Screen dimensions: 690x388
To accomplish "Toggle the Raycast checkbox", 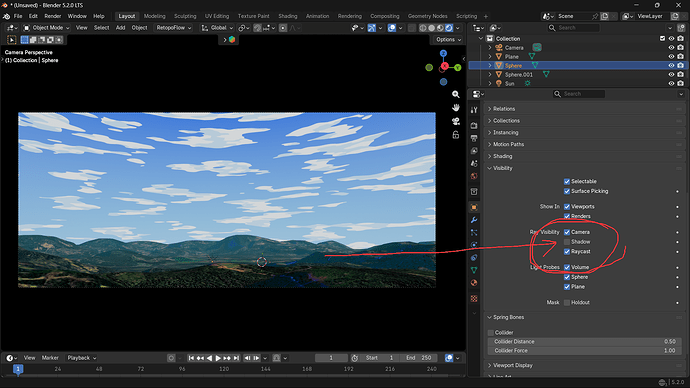I will tap(567, 252).
